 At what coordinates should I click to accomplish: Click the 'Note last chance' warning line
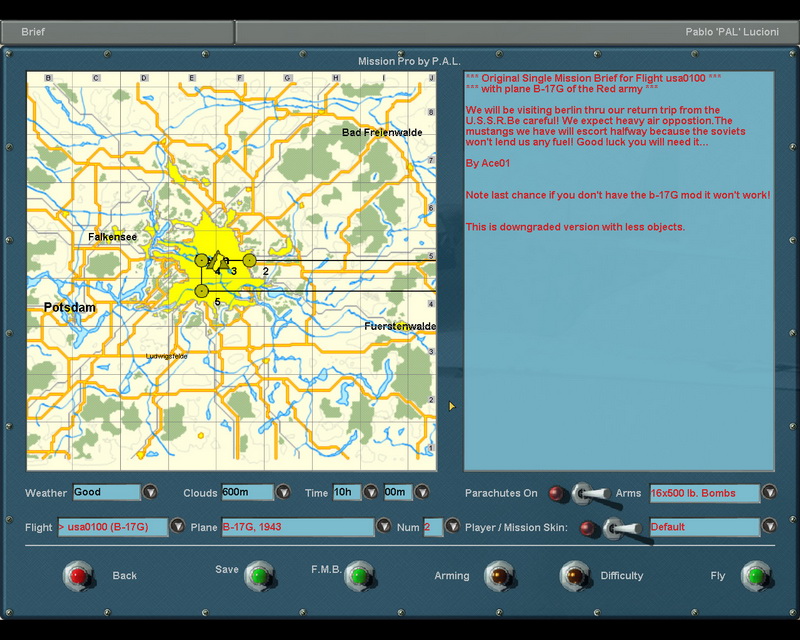click(618, 195)
